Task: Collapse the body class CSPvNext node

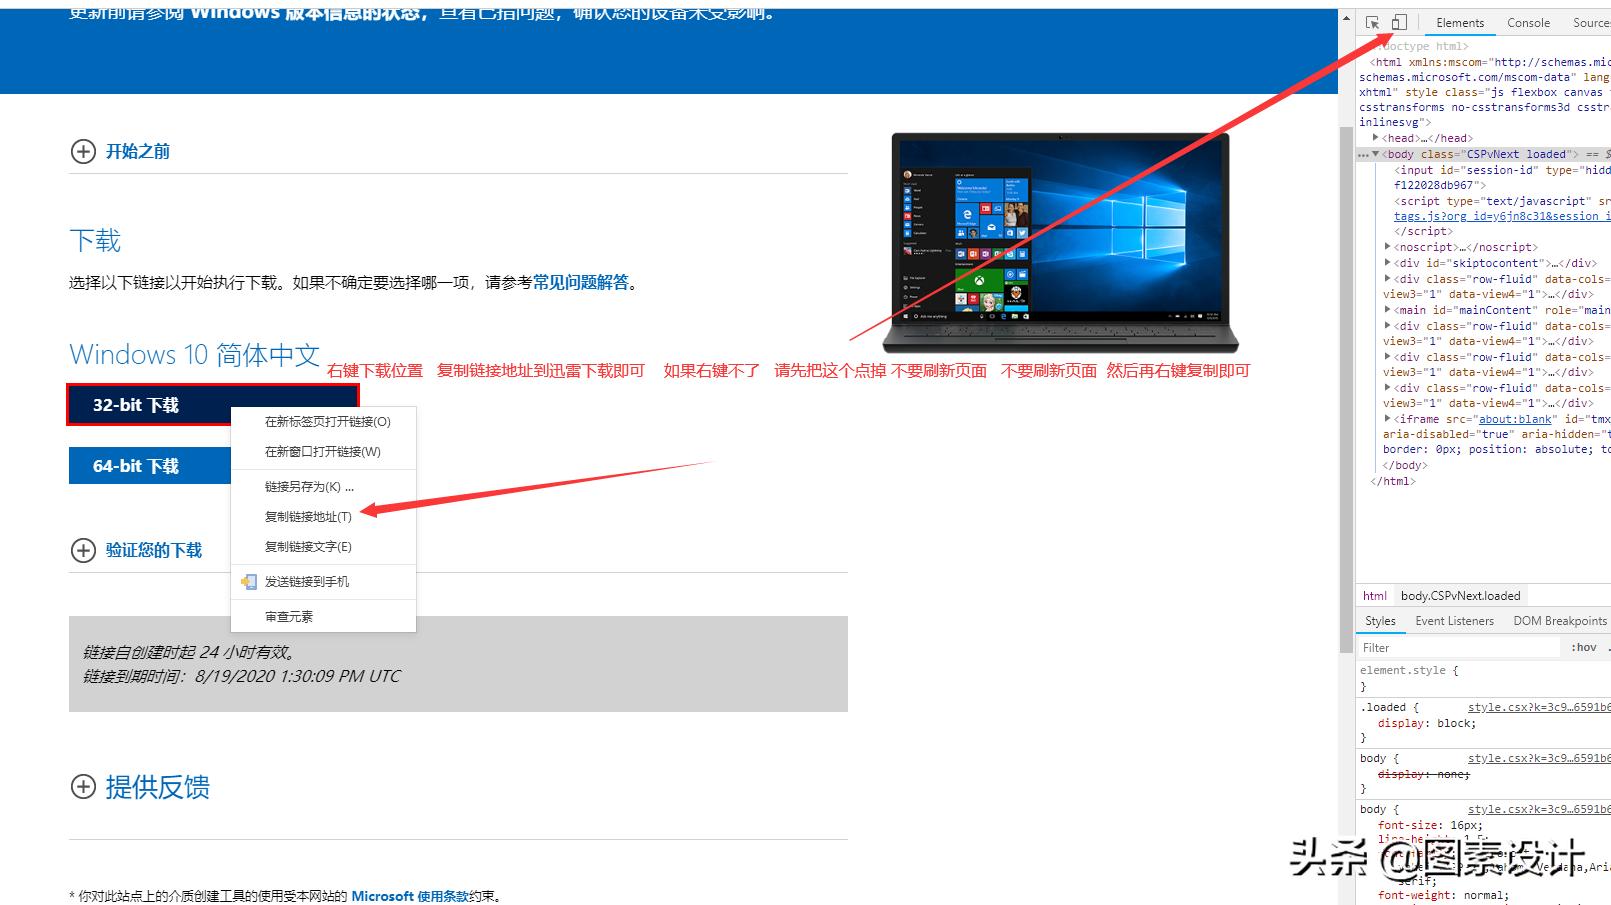Action: click(1375, 154)
